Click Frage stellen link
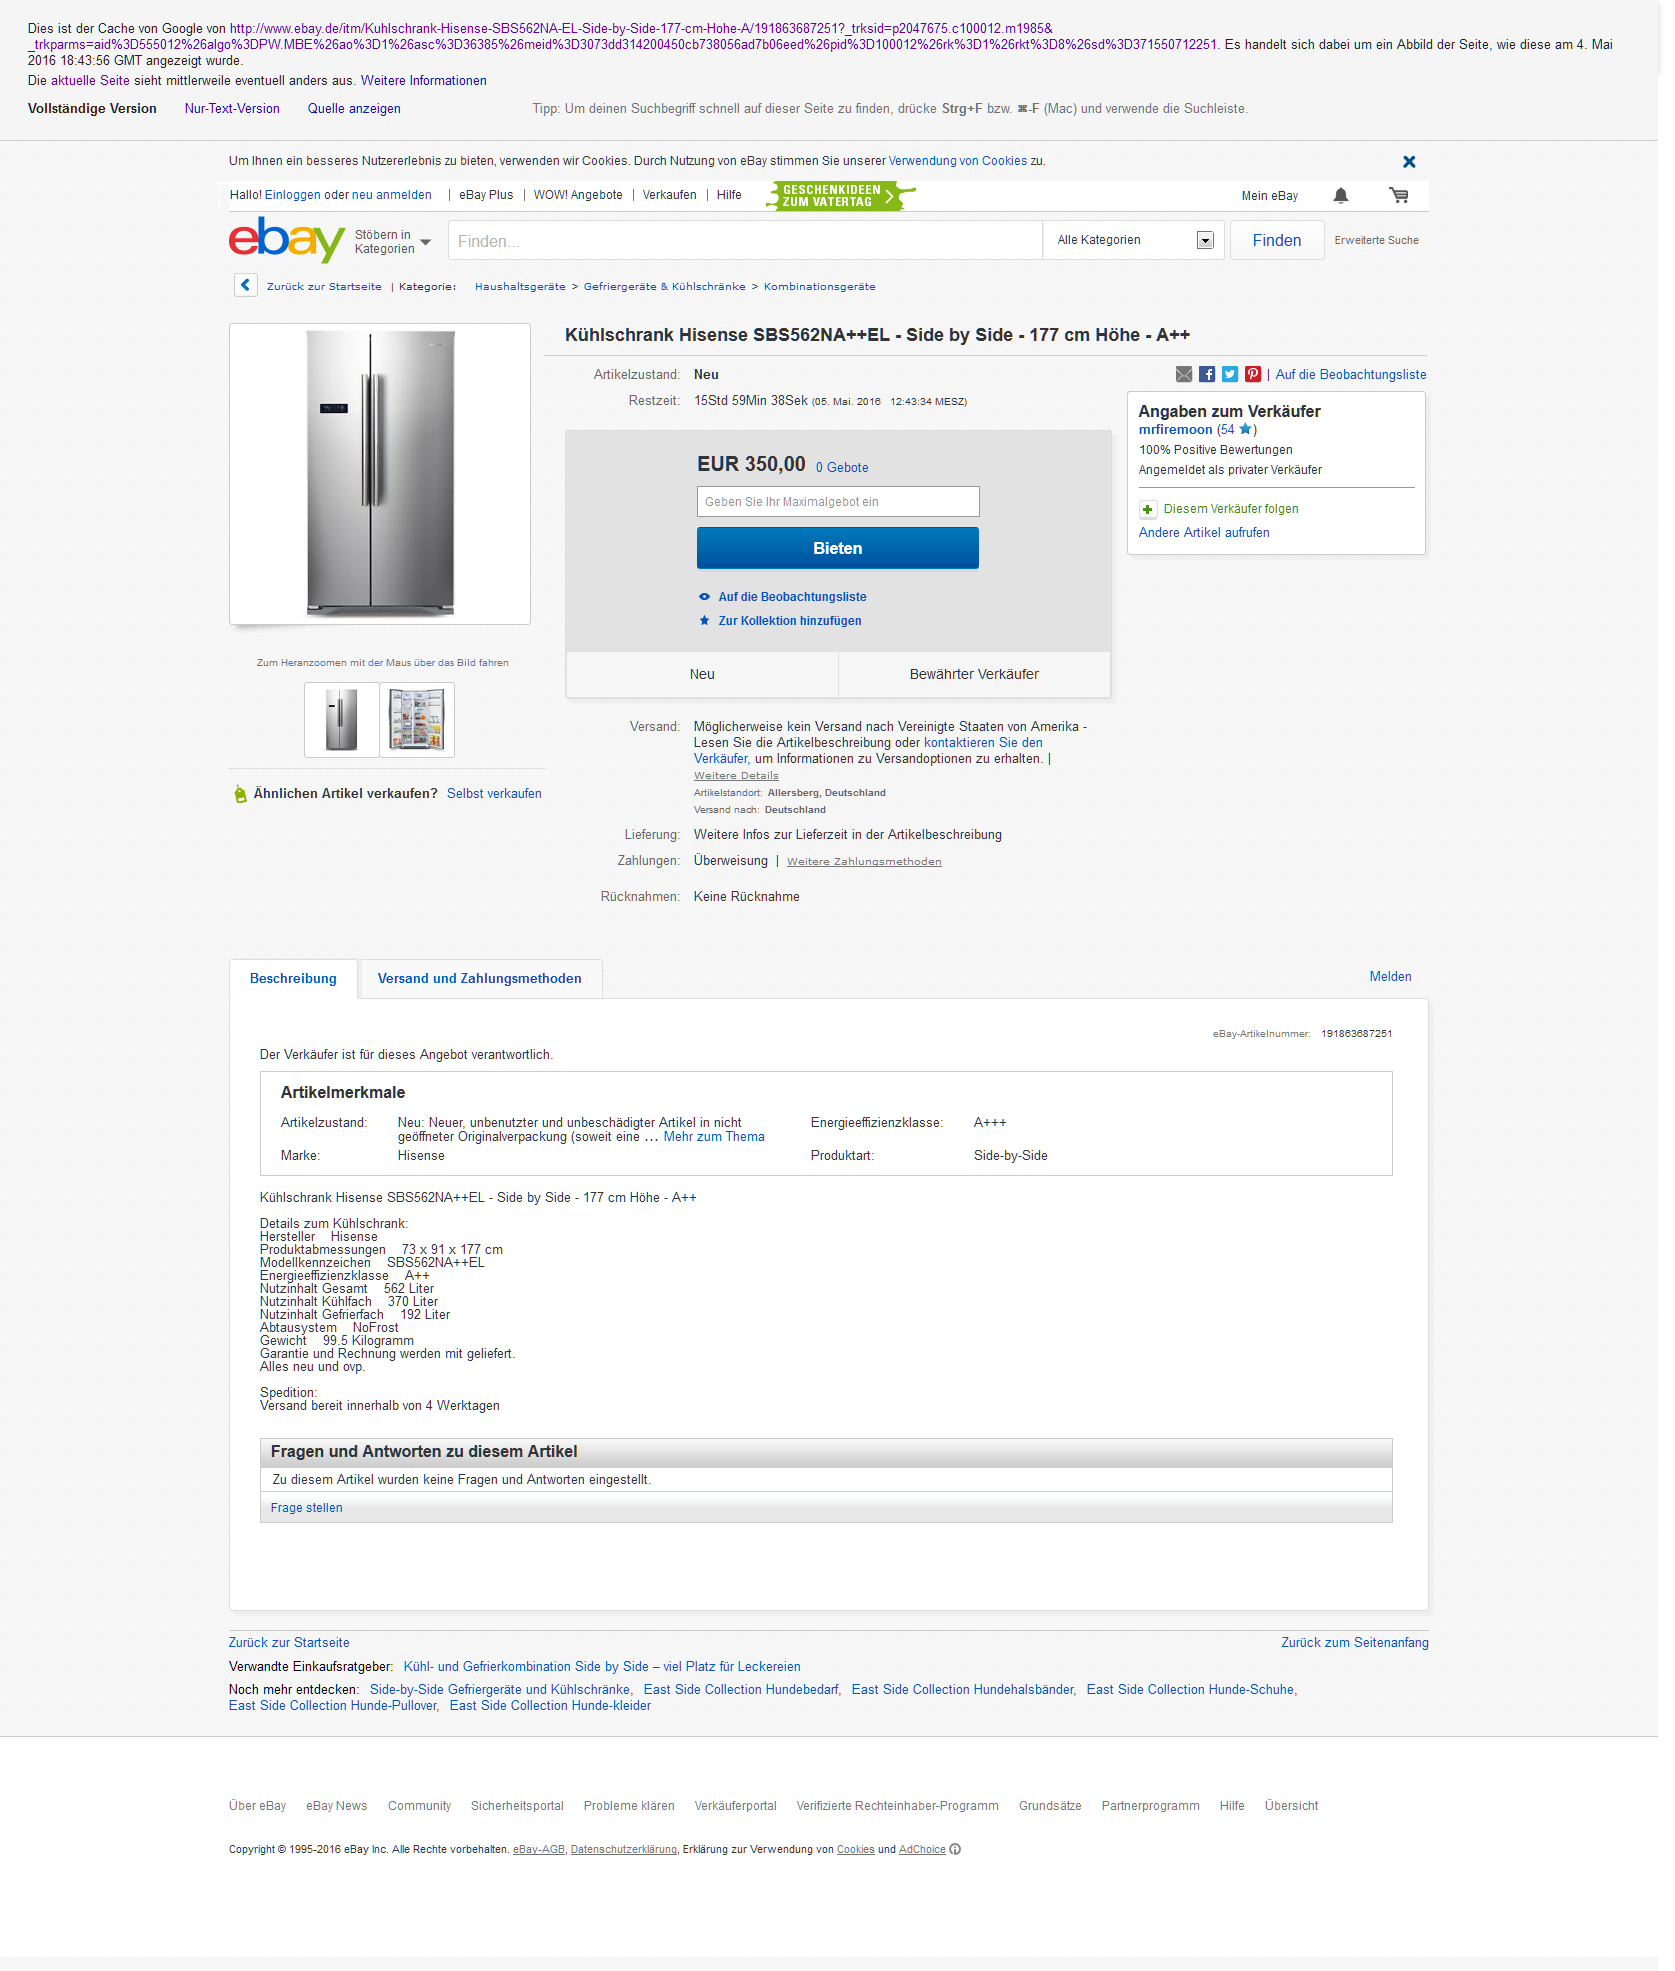Screen dimensions: 1675x1971 pos(306,1508)
